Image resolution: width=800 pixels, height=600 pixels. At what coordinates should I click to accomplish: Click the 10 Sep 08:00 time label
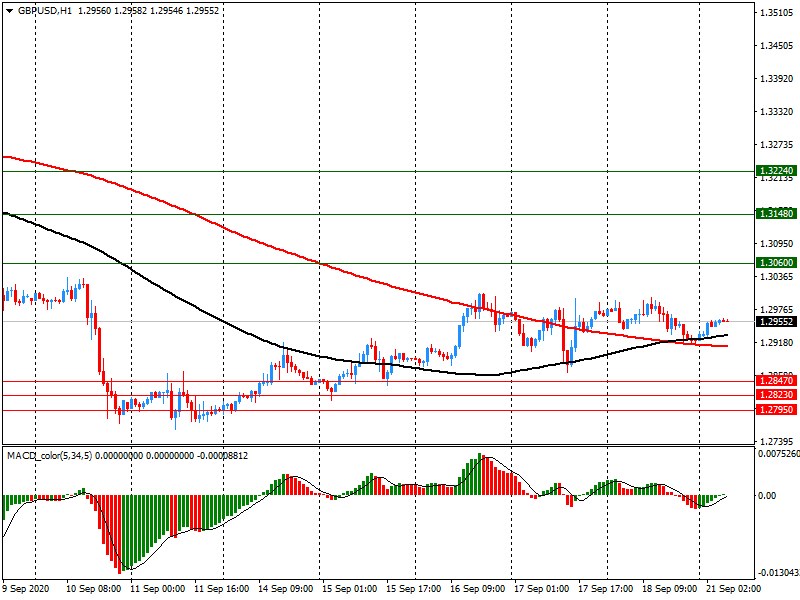(93, 589)
